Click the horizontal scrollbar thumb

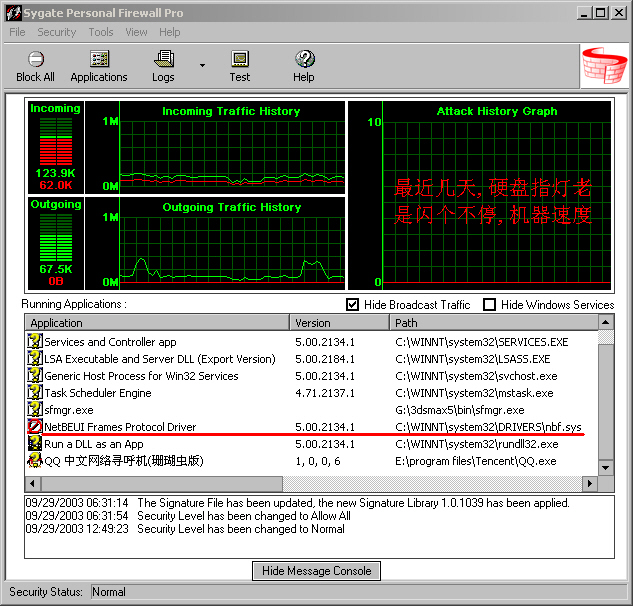coord(161,483)
